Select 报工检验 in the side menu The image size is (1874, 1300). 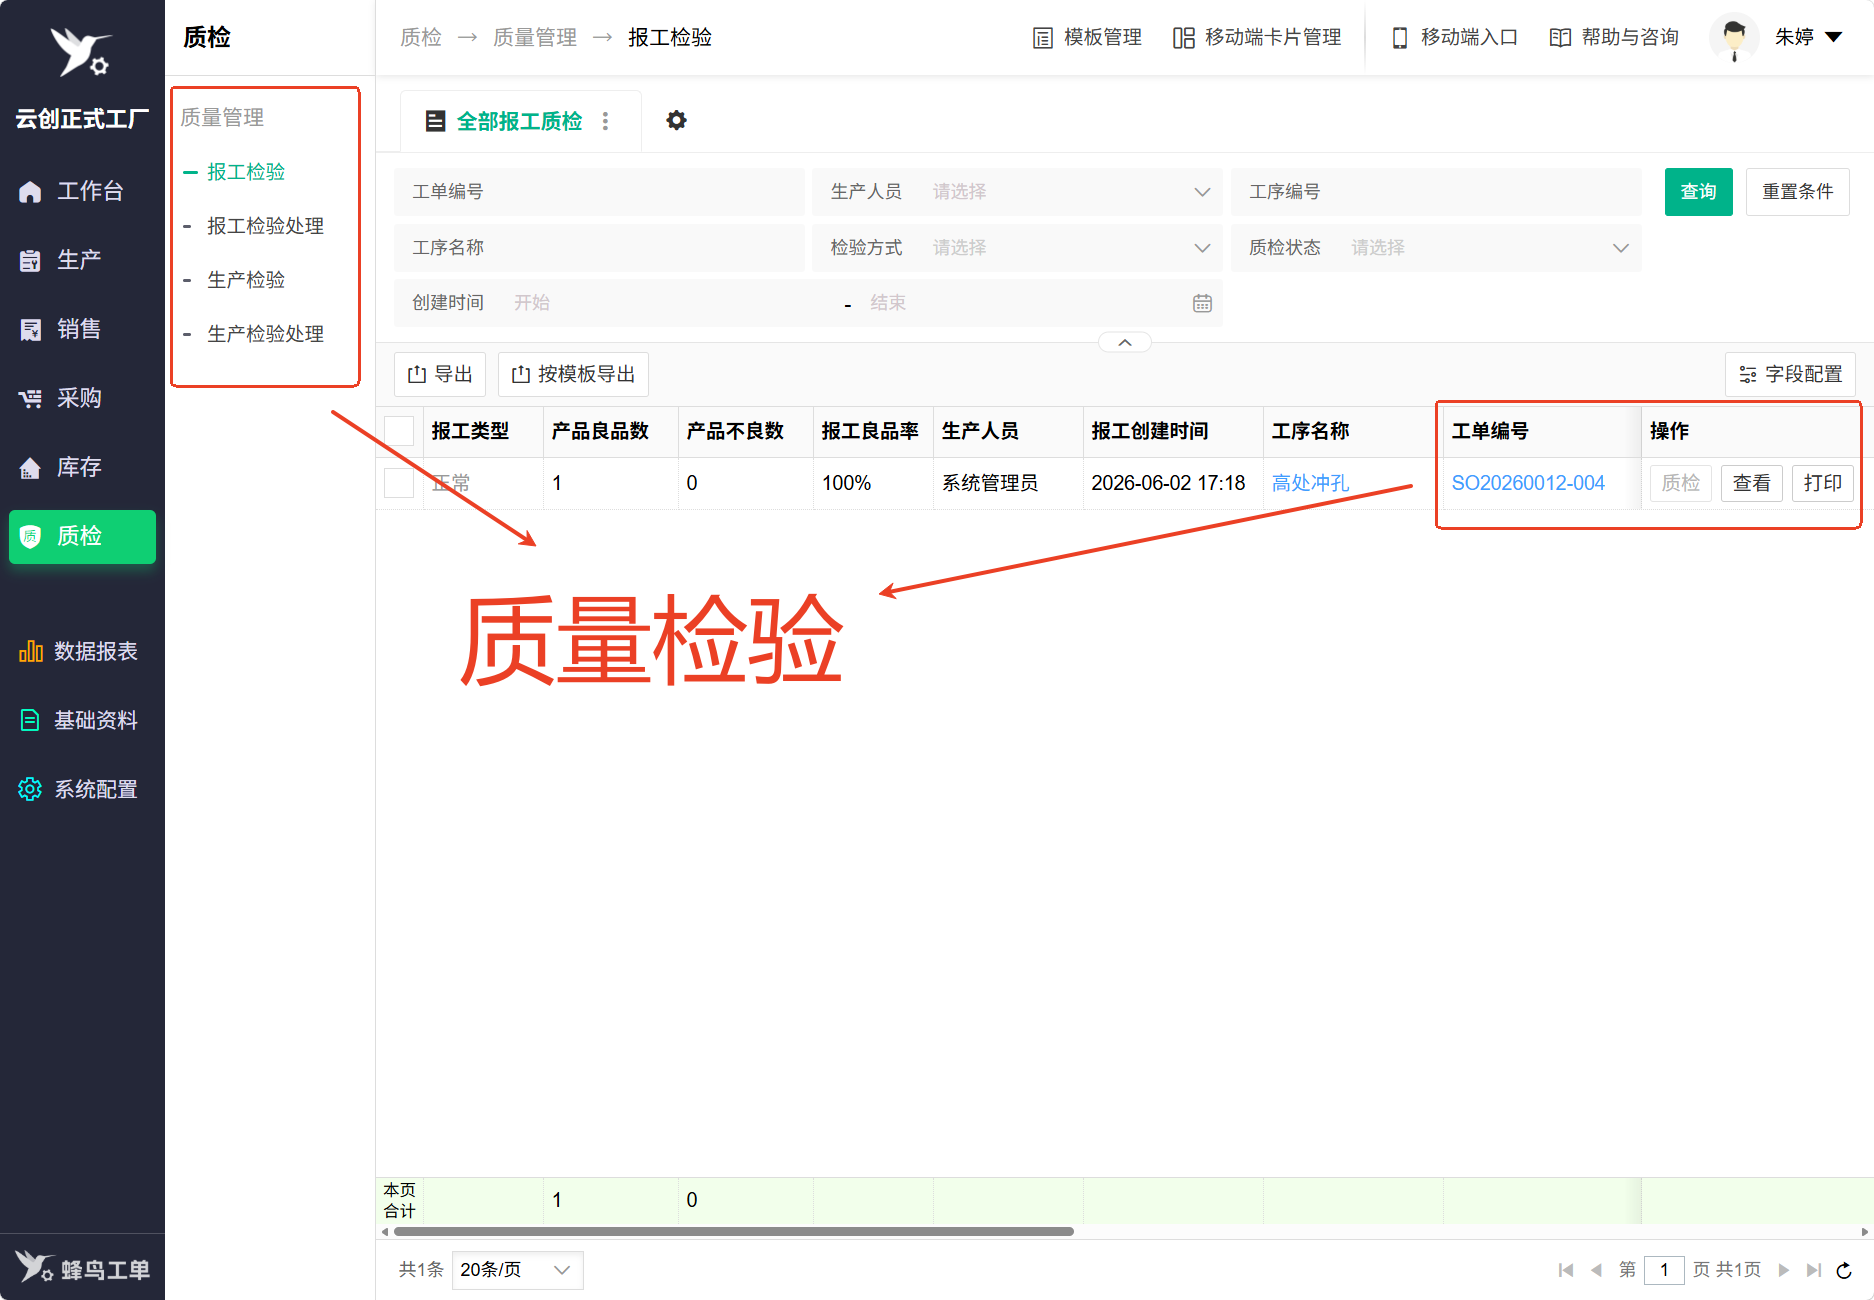246,172
